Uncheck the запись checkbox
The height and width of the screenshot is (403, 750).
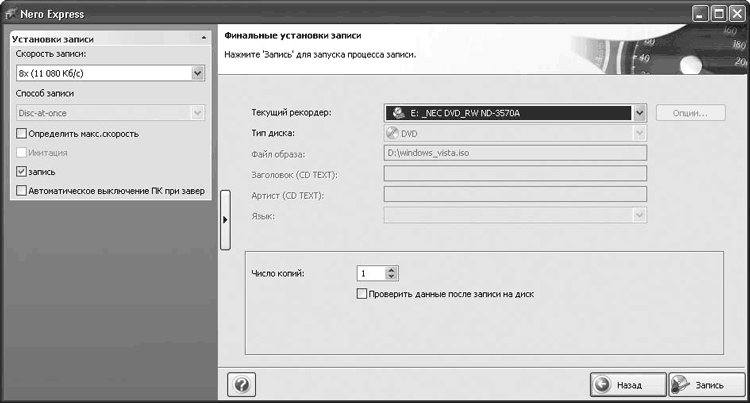[22, 171]
